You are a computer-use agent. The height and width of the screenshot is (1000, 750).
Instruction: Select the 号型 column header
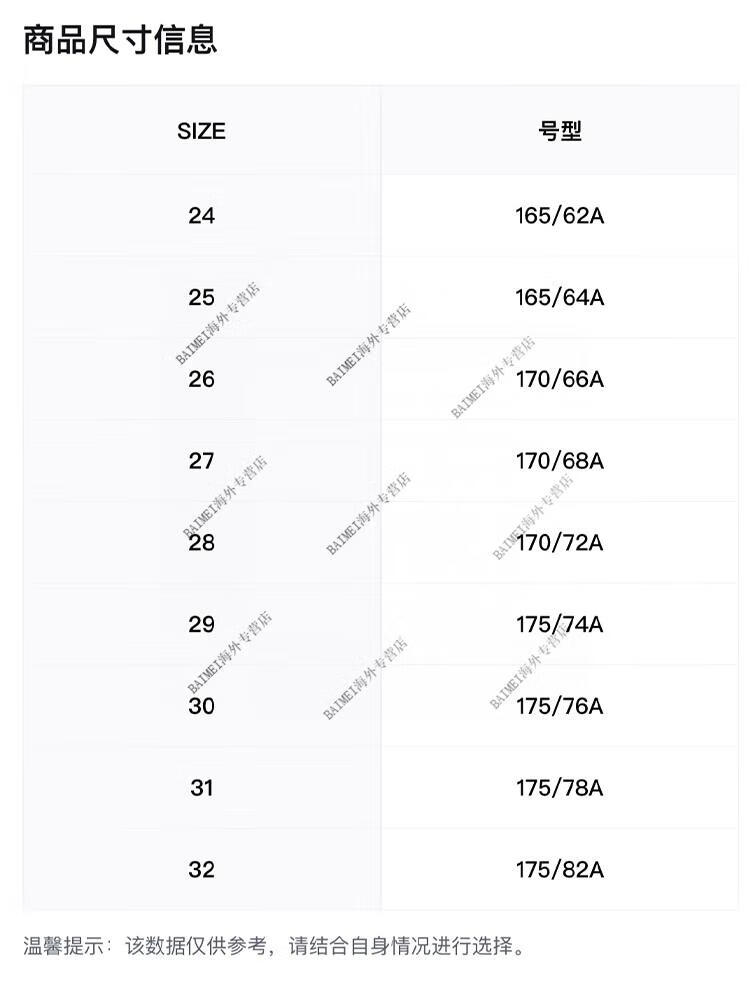pyautogui.click(x=560, y=131)
